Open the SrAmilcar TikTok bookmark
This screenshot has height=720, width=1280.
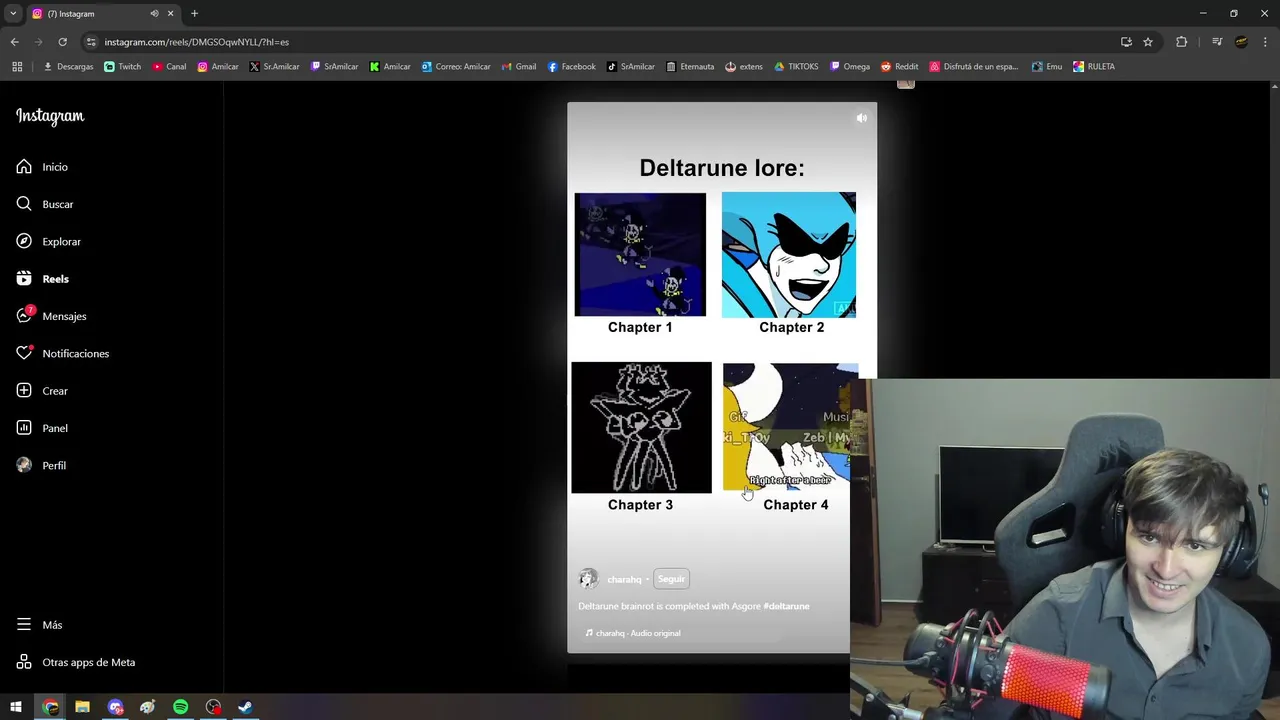click(631, 67)
